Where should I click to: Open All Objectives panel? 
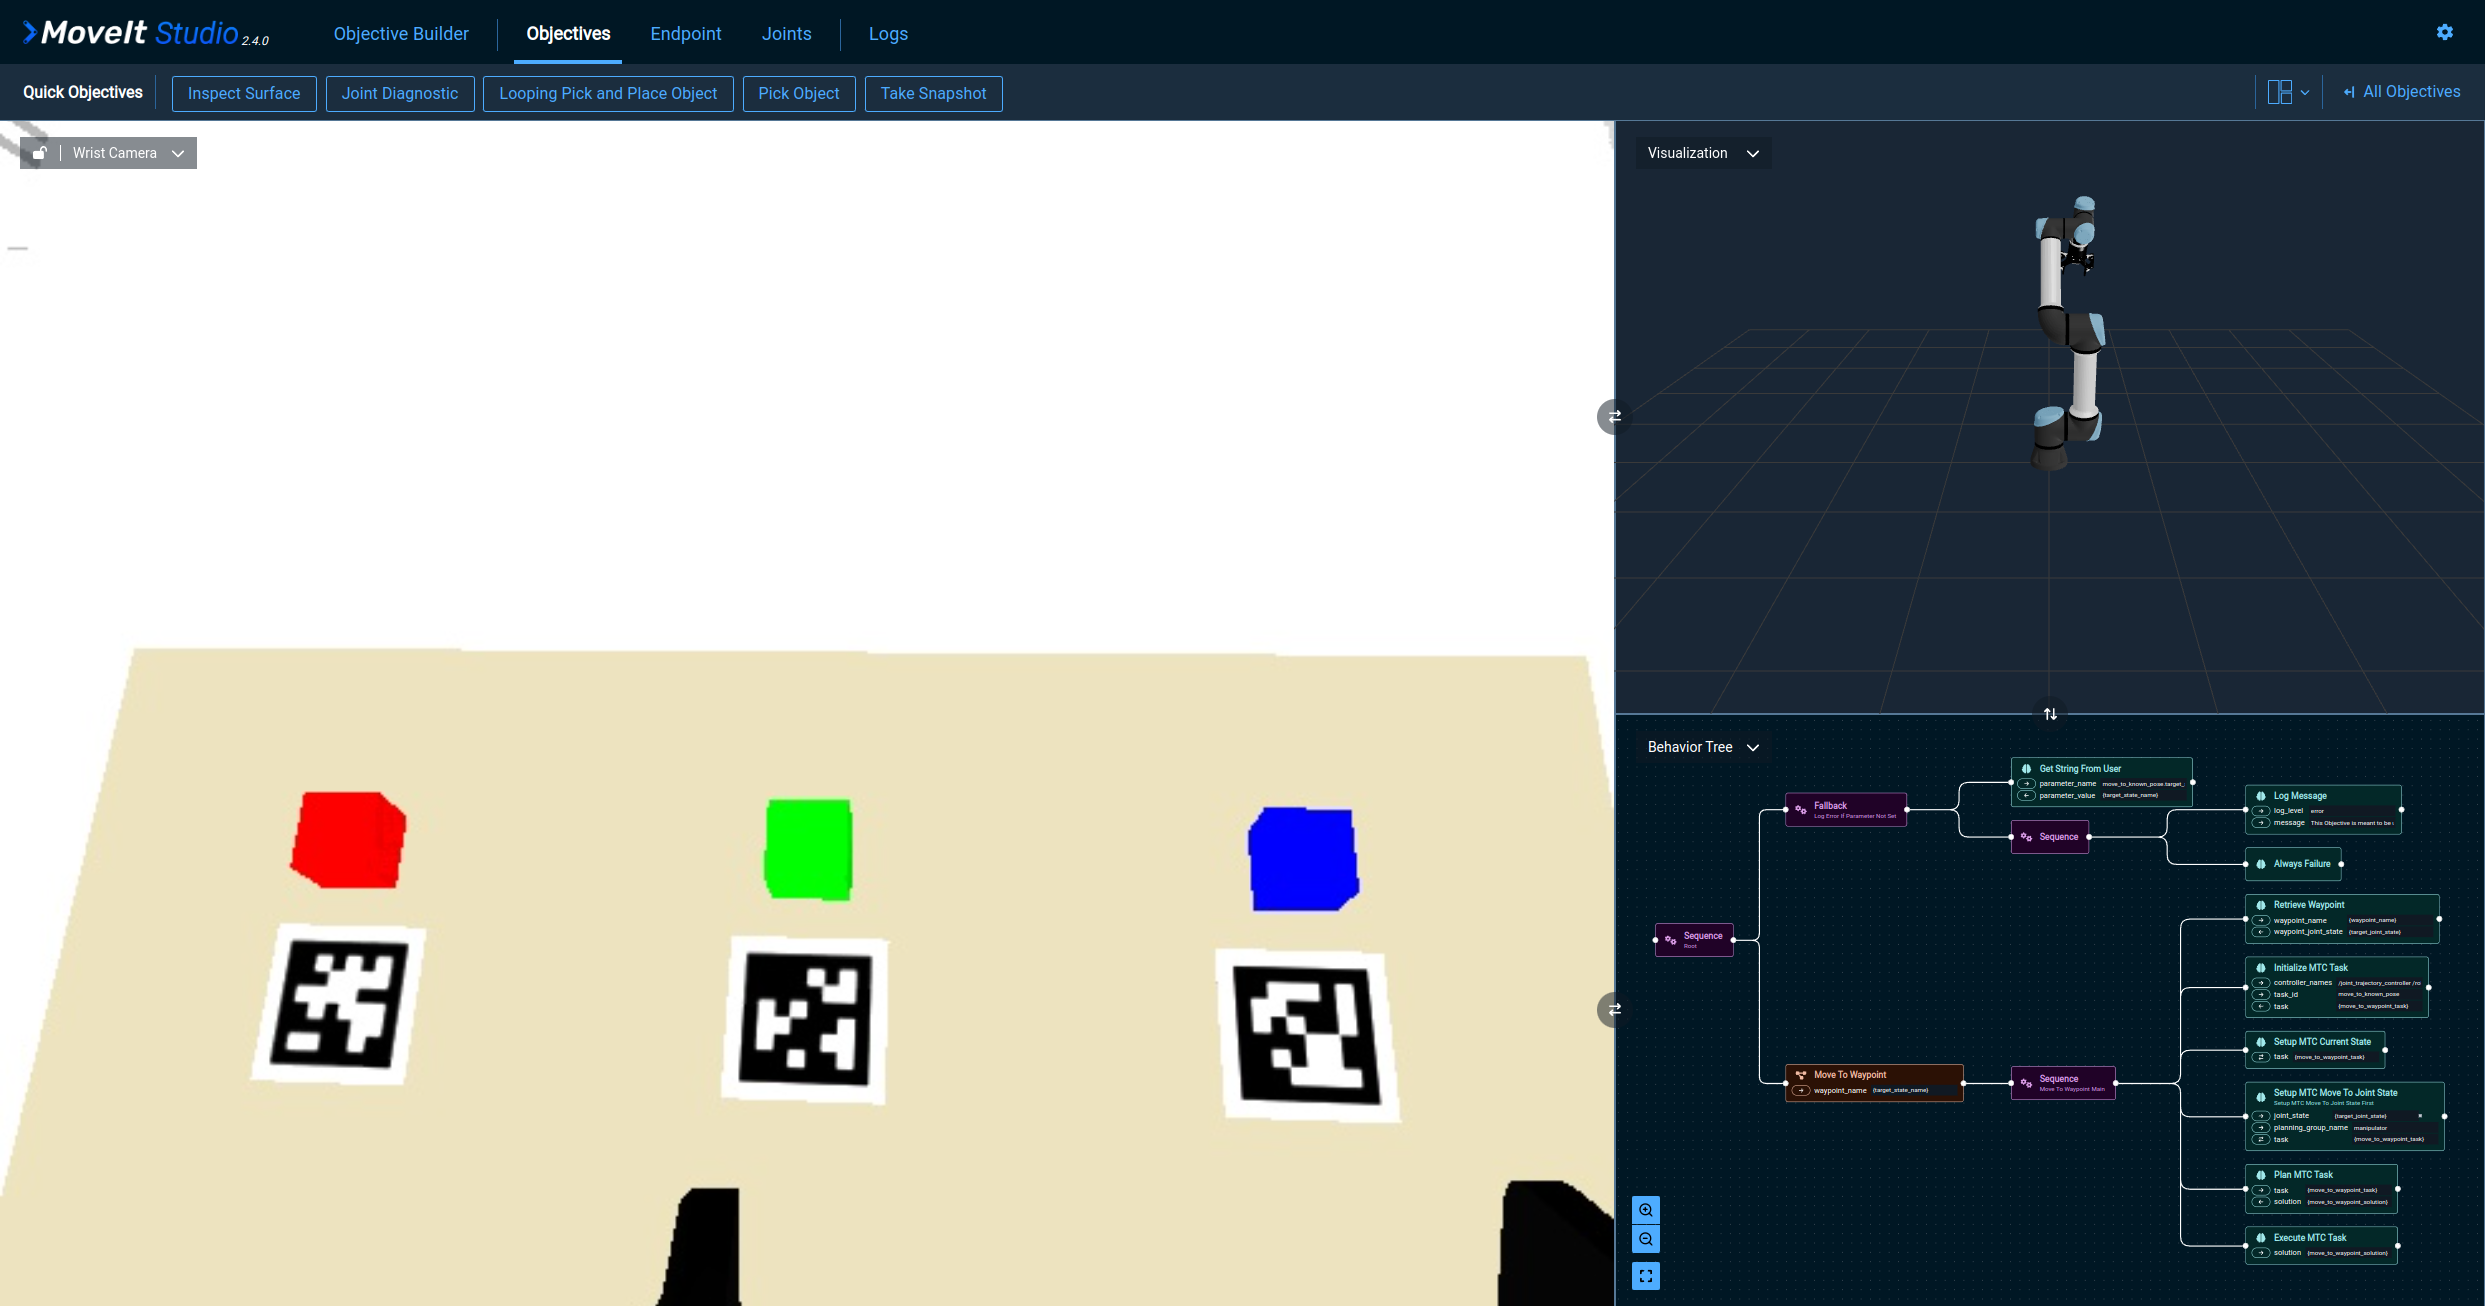tap(2401, 92)
